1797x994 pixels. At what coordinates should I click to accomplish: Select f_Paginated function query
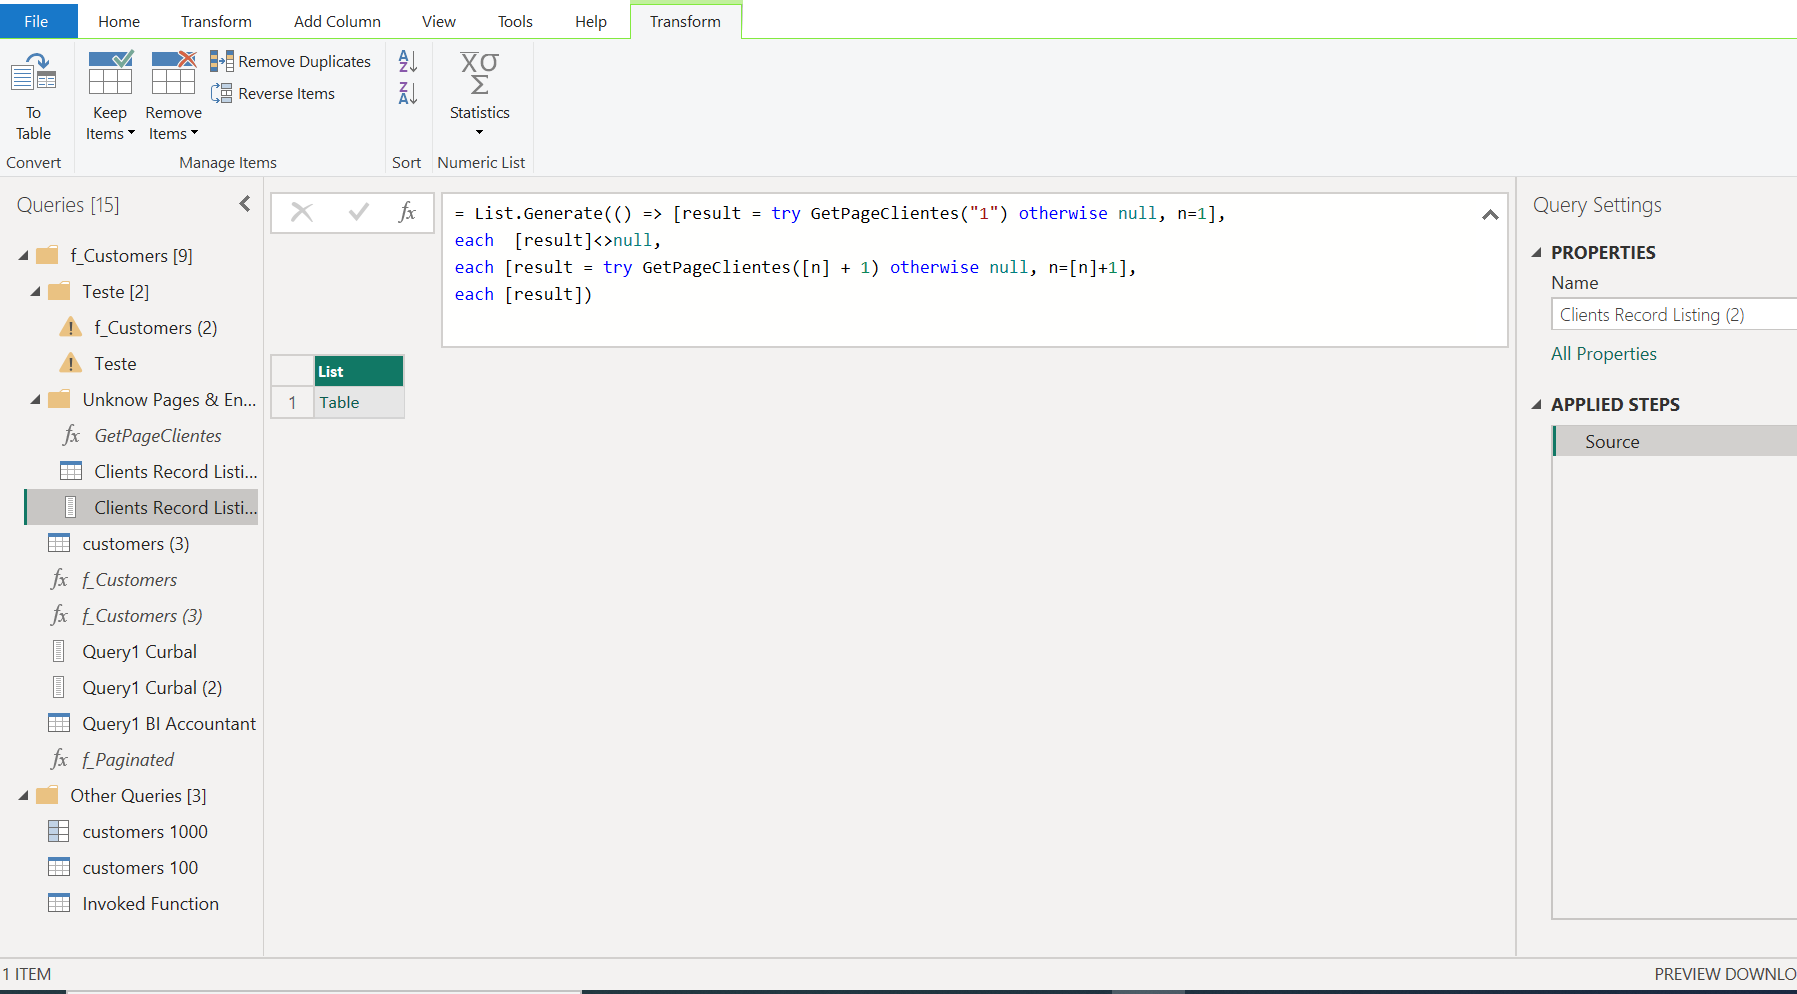pos(128,760)
